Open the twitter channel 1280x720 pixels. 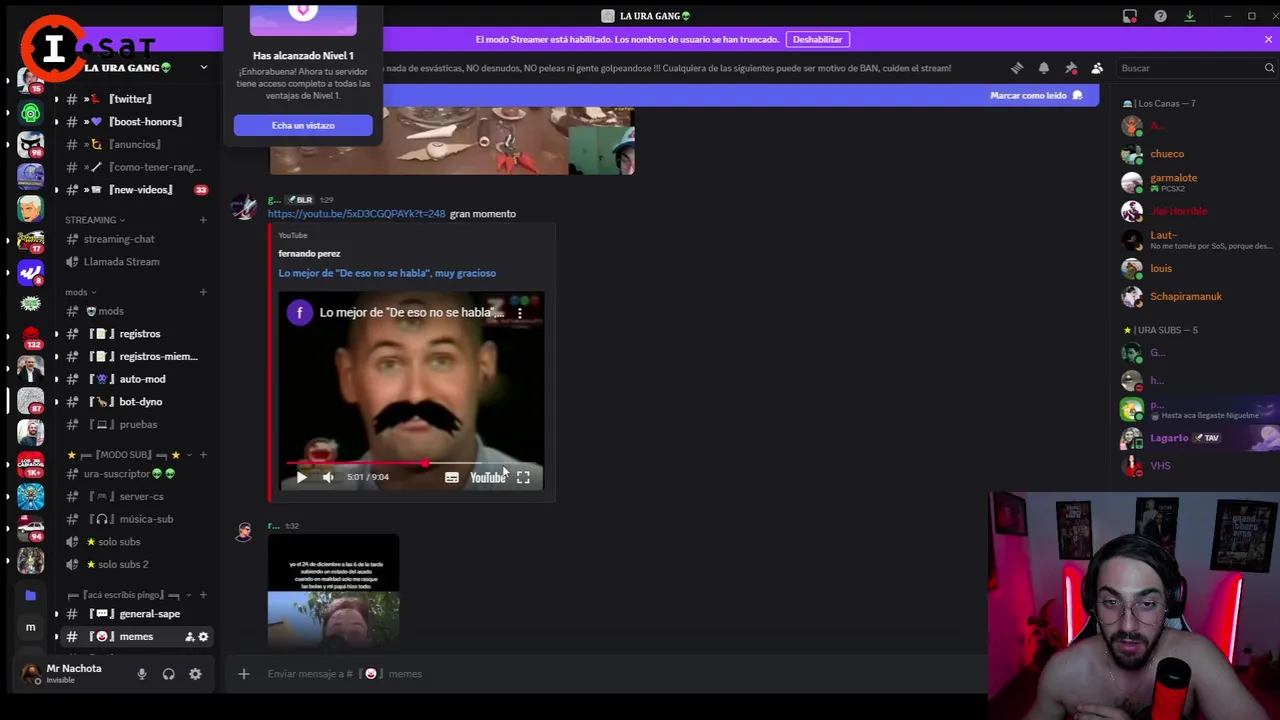[131, 99]
